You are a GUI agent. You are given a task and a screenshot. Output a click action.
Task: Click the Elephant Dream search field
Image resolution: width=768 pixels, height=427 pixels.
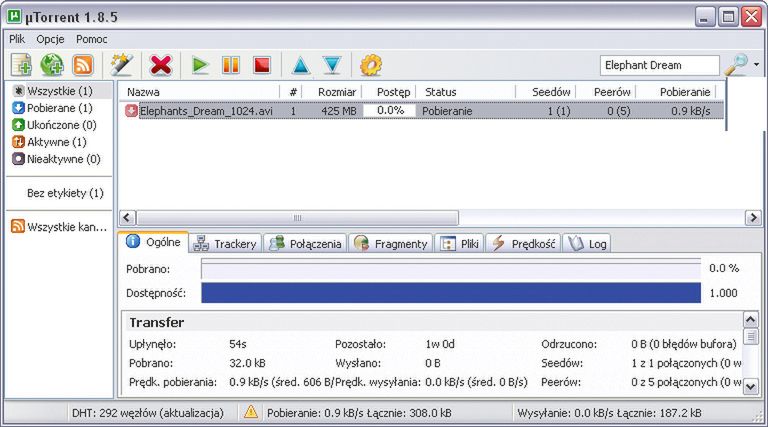click(660, 65)
